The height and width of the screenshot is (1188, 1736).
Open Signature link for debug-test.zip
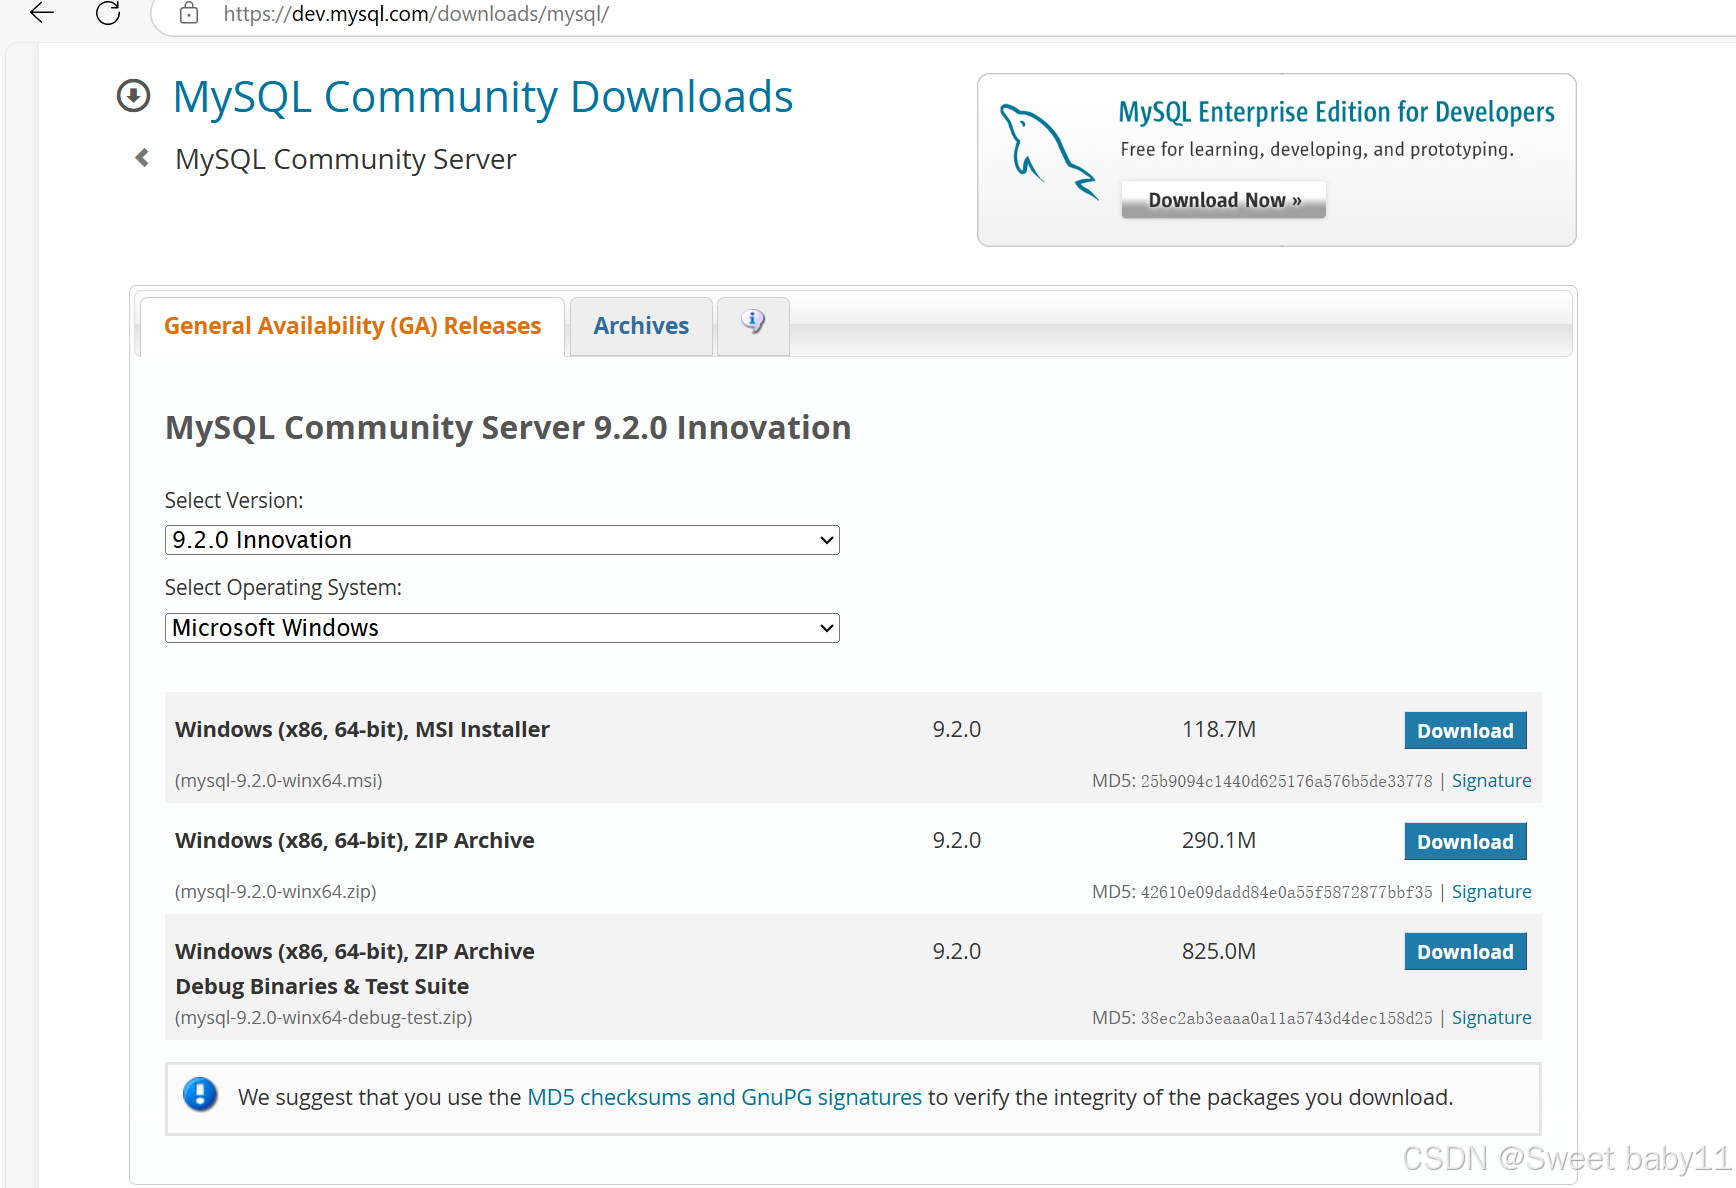click(1491, 1018)
